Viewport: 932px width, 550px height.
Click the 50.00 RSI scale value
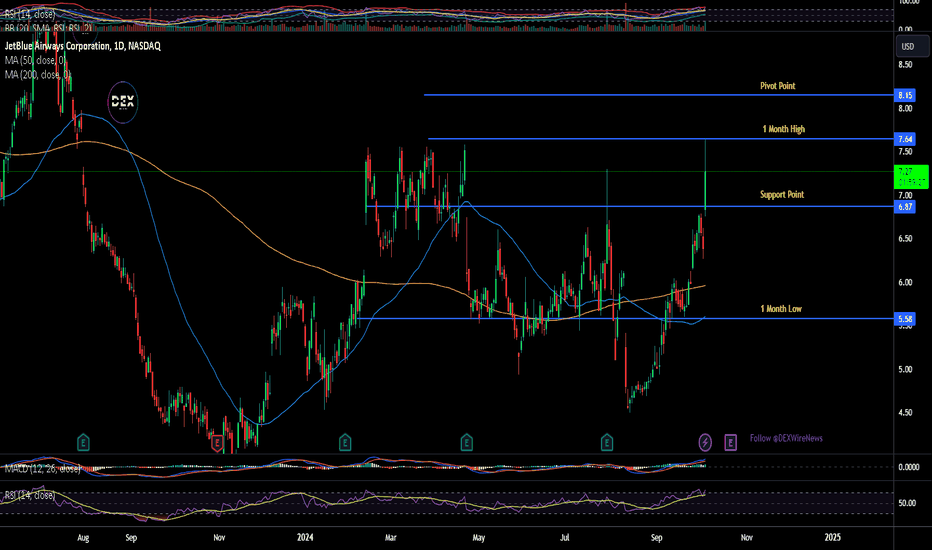[x=906, y=503]
